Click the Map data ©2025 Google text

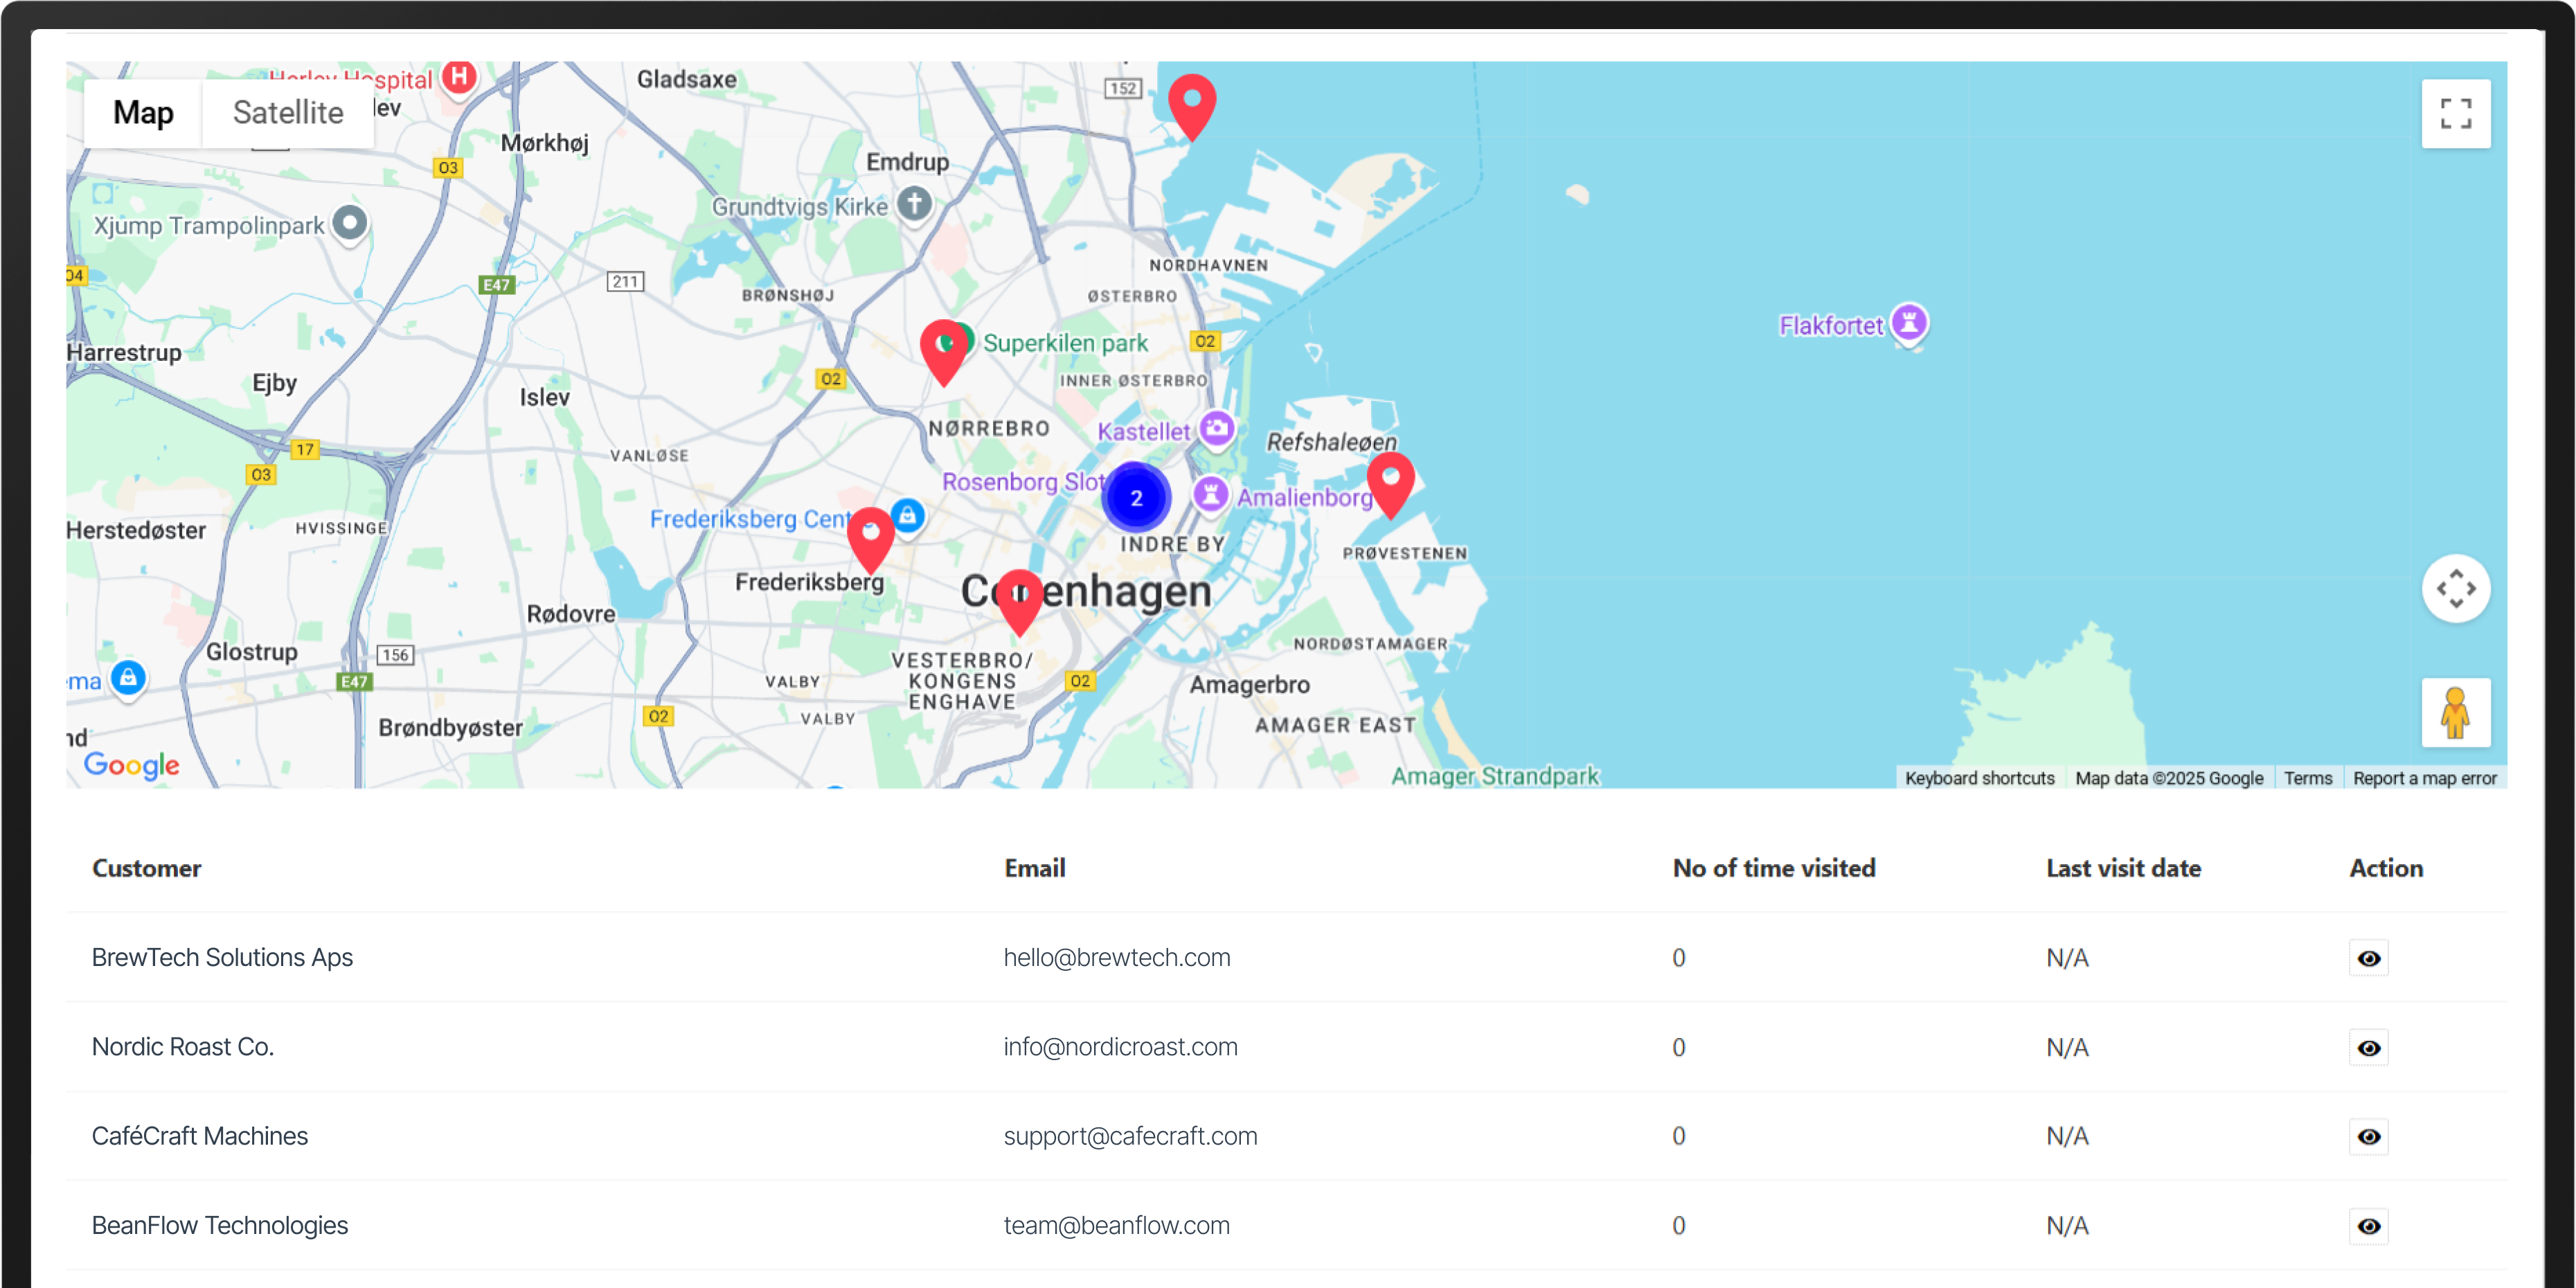2168,778
